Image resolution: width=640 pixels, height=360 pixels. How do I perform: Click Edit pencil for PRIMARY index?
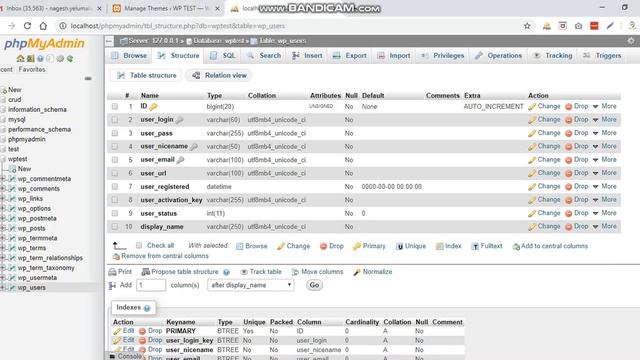click(x=118, y=331)
